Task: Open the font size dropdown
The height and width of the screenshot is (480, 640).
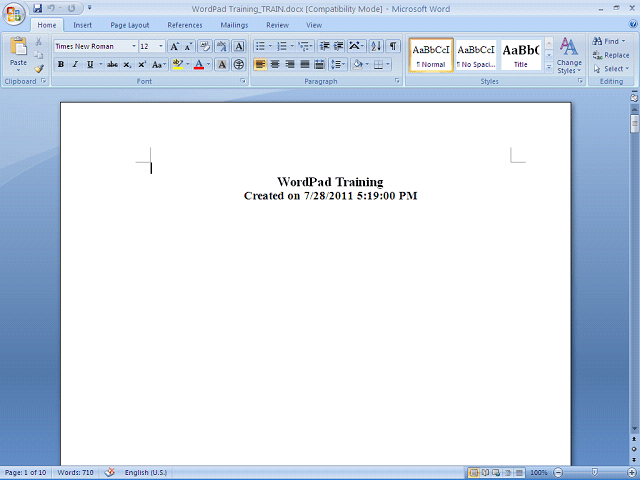Action: pyautogui.click(x=161, y=47)
